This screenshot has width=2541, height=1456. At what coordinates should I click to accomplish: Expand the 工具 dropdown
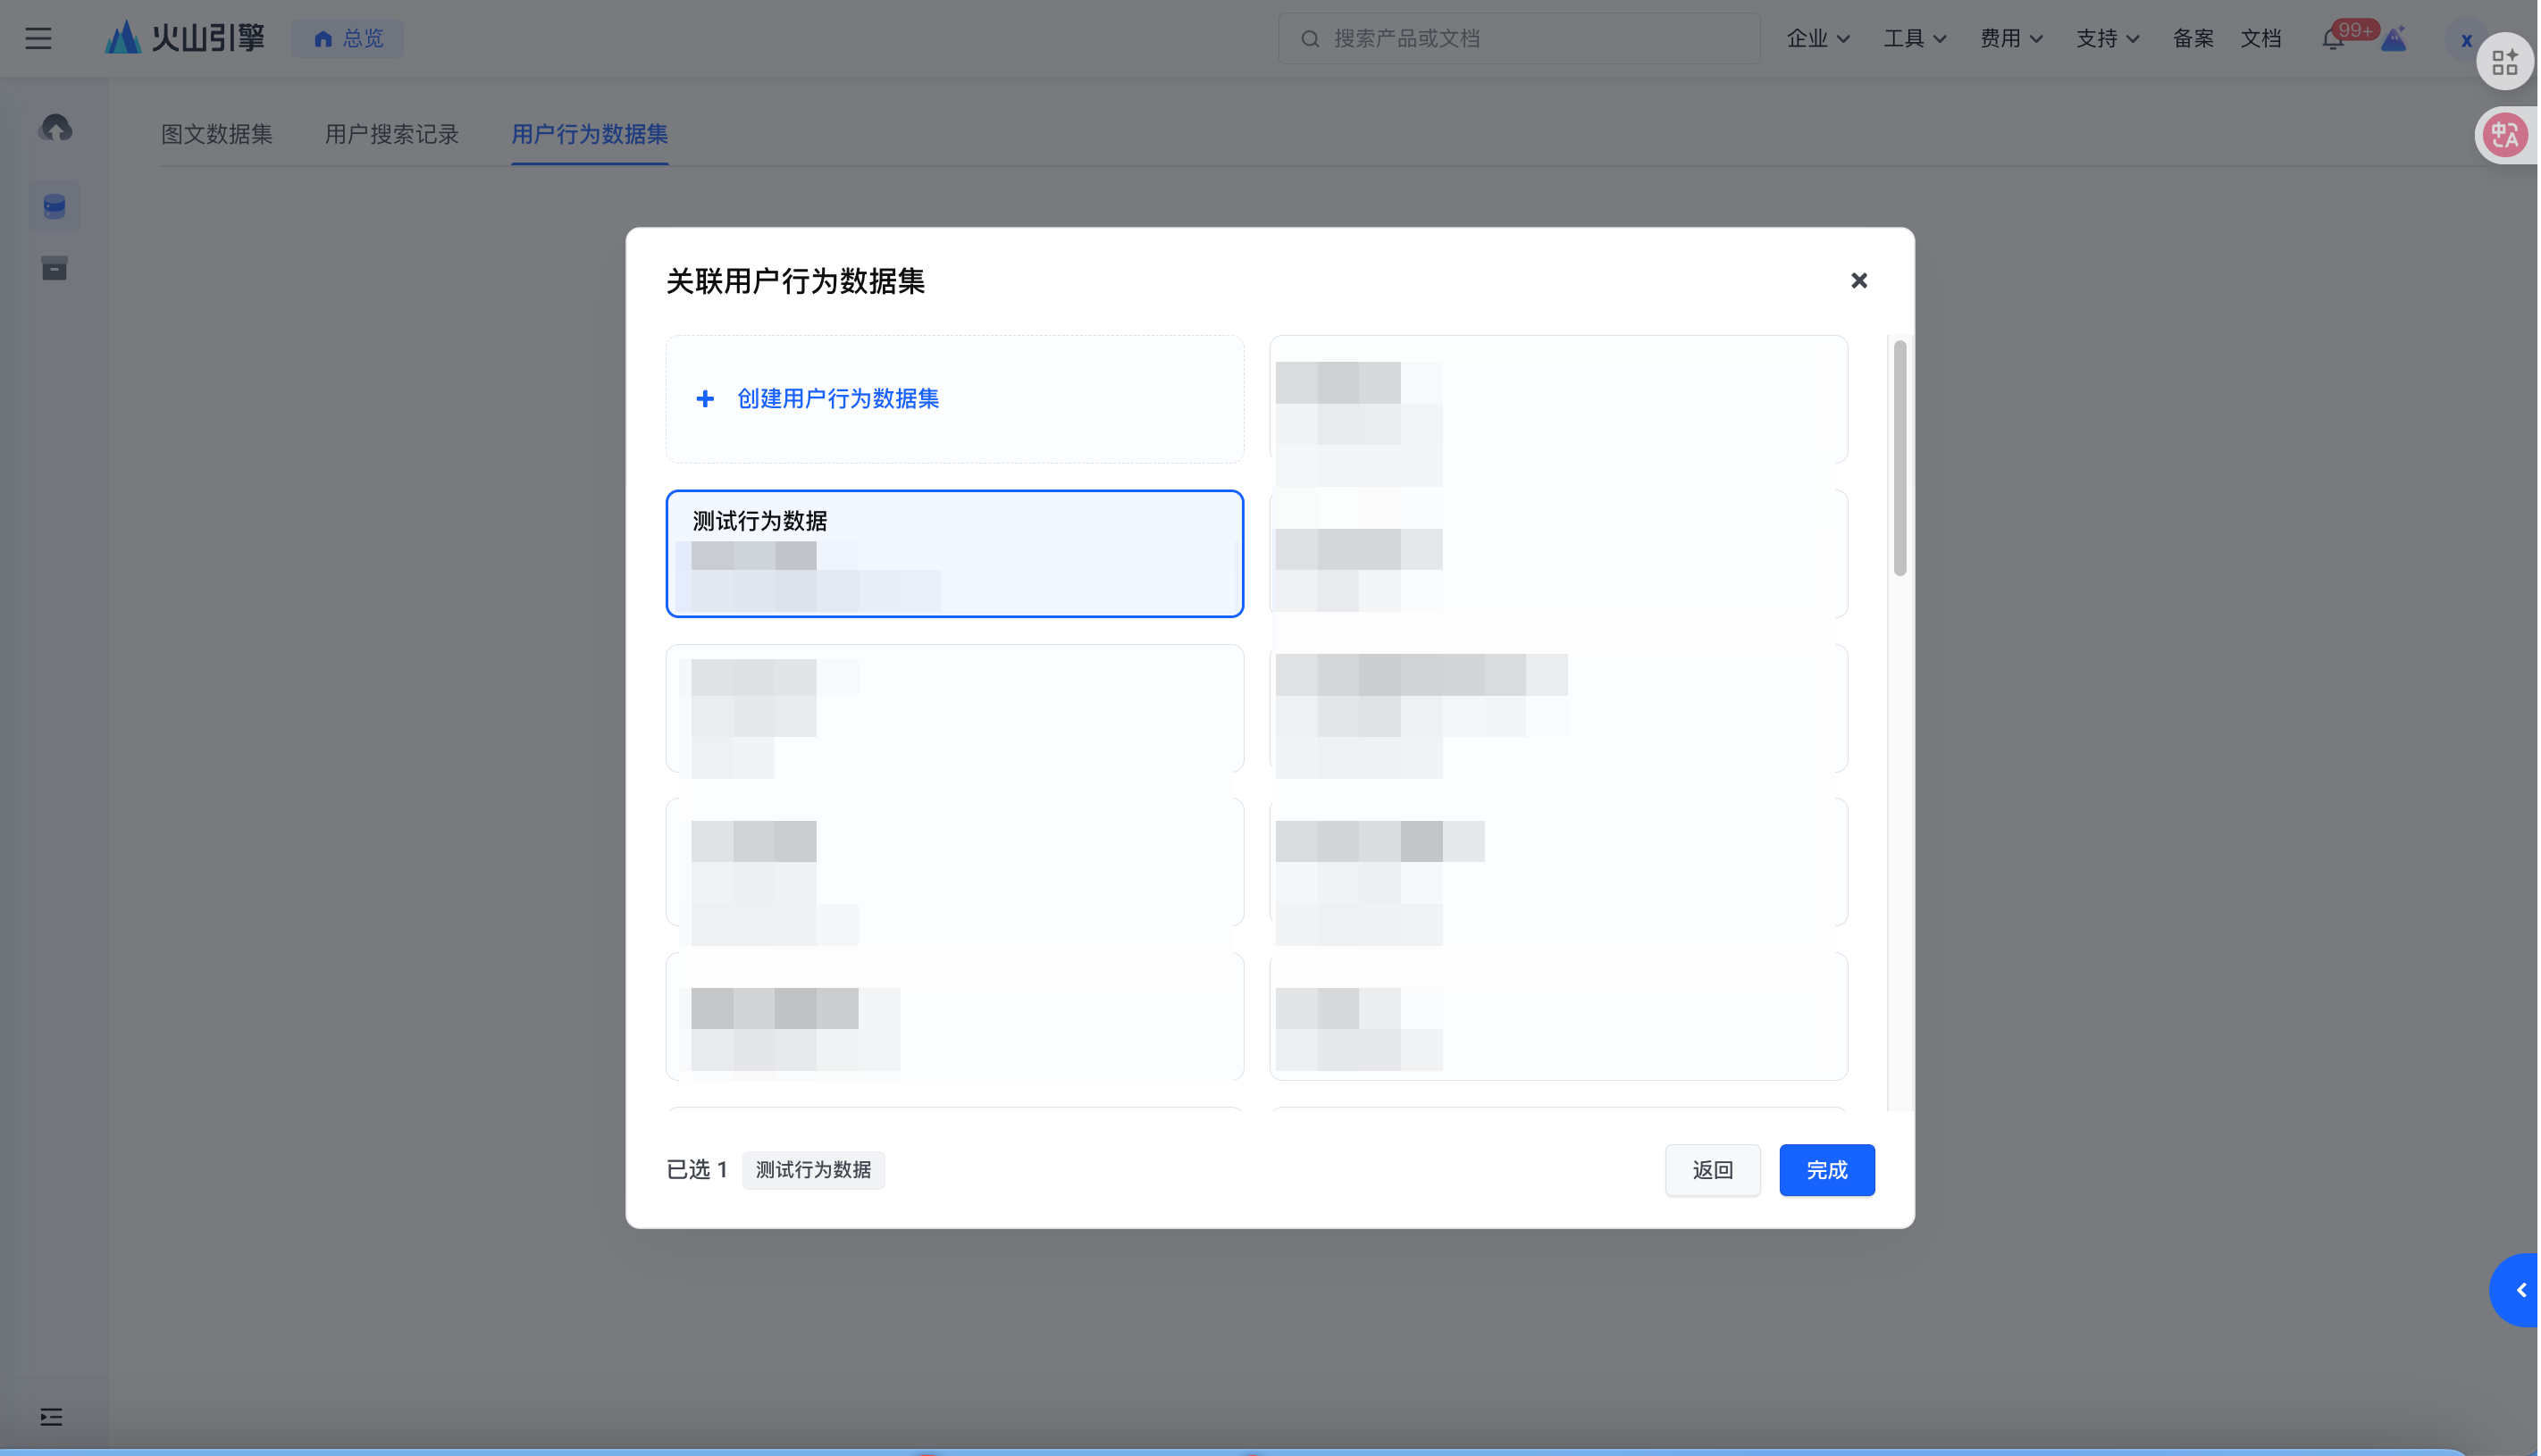tap(1917, 38)
